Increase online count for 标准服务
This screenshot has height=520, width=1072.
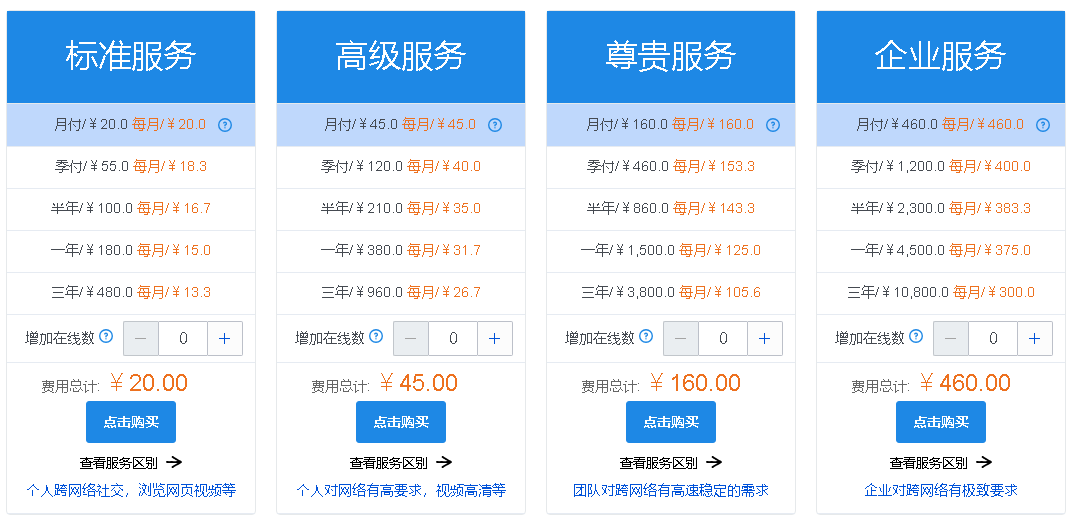coord(224,339)
